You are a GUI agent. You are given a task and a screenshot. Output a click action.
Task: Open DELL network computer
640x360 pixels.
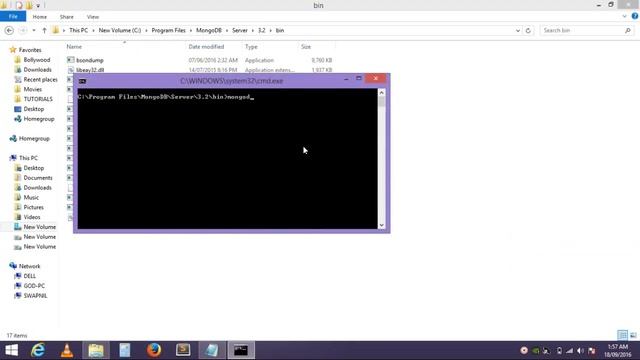click(29, 276)
